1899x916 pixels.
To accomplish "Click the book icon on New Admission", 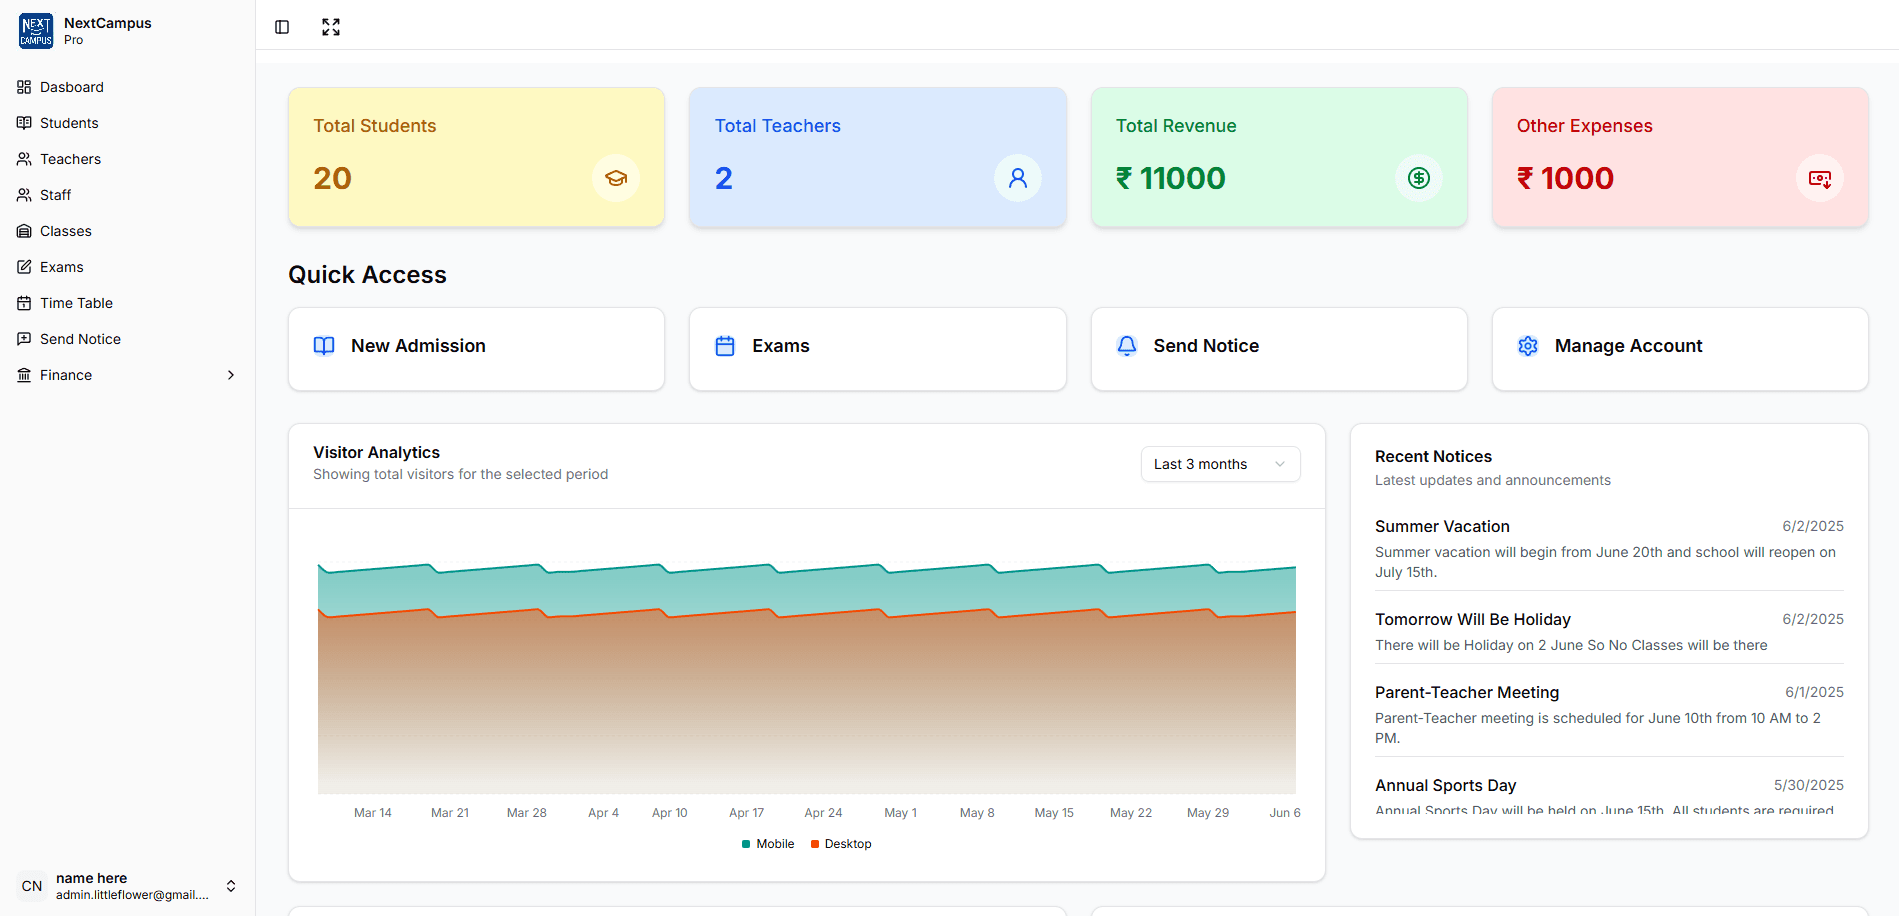I will pos(324,346).
